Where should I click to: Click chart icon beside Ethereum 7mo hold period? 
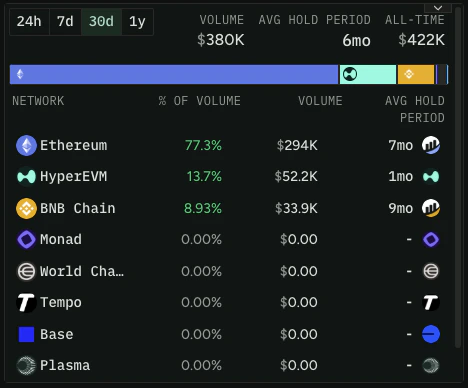431,145
